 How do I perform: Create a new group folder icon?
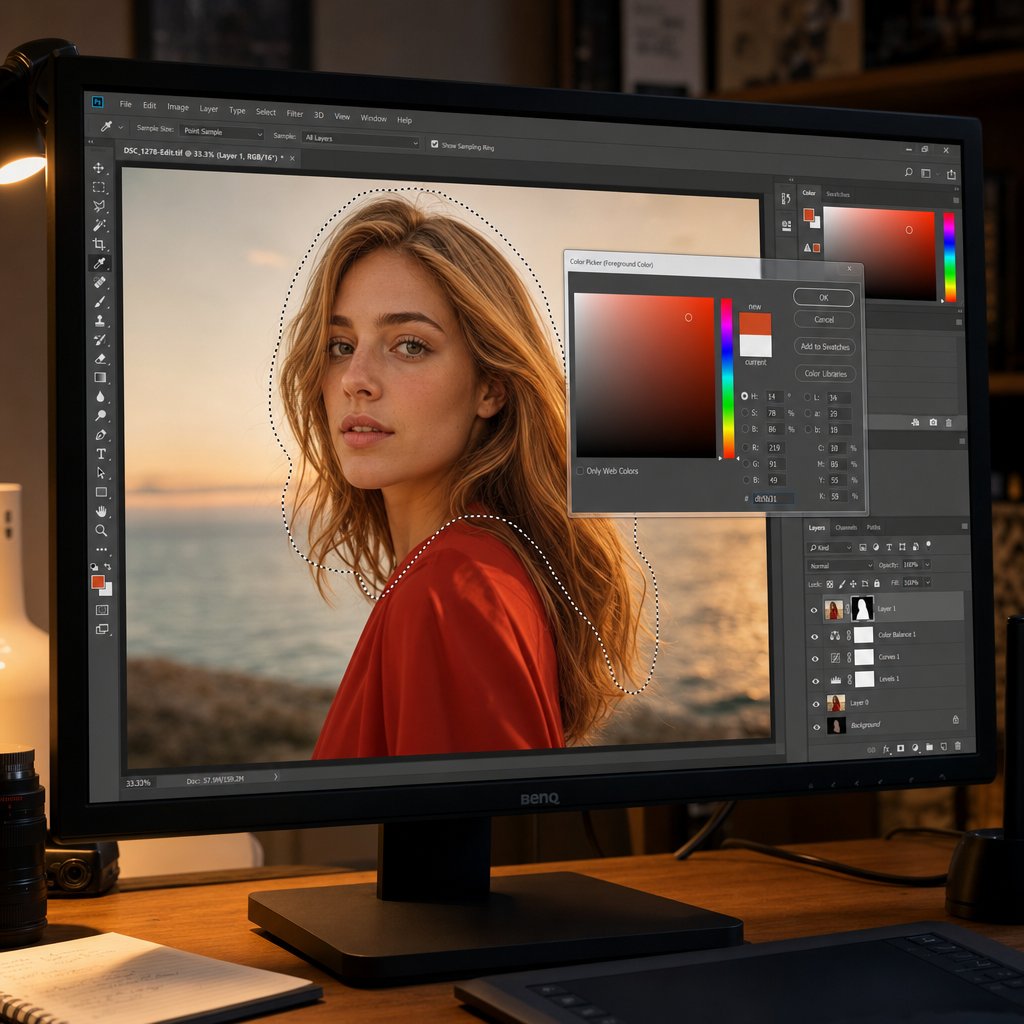(x=929, y=747)
